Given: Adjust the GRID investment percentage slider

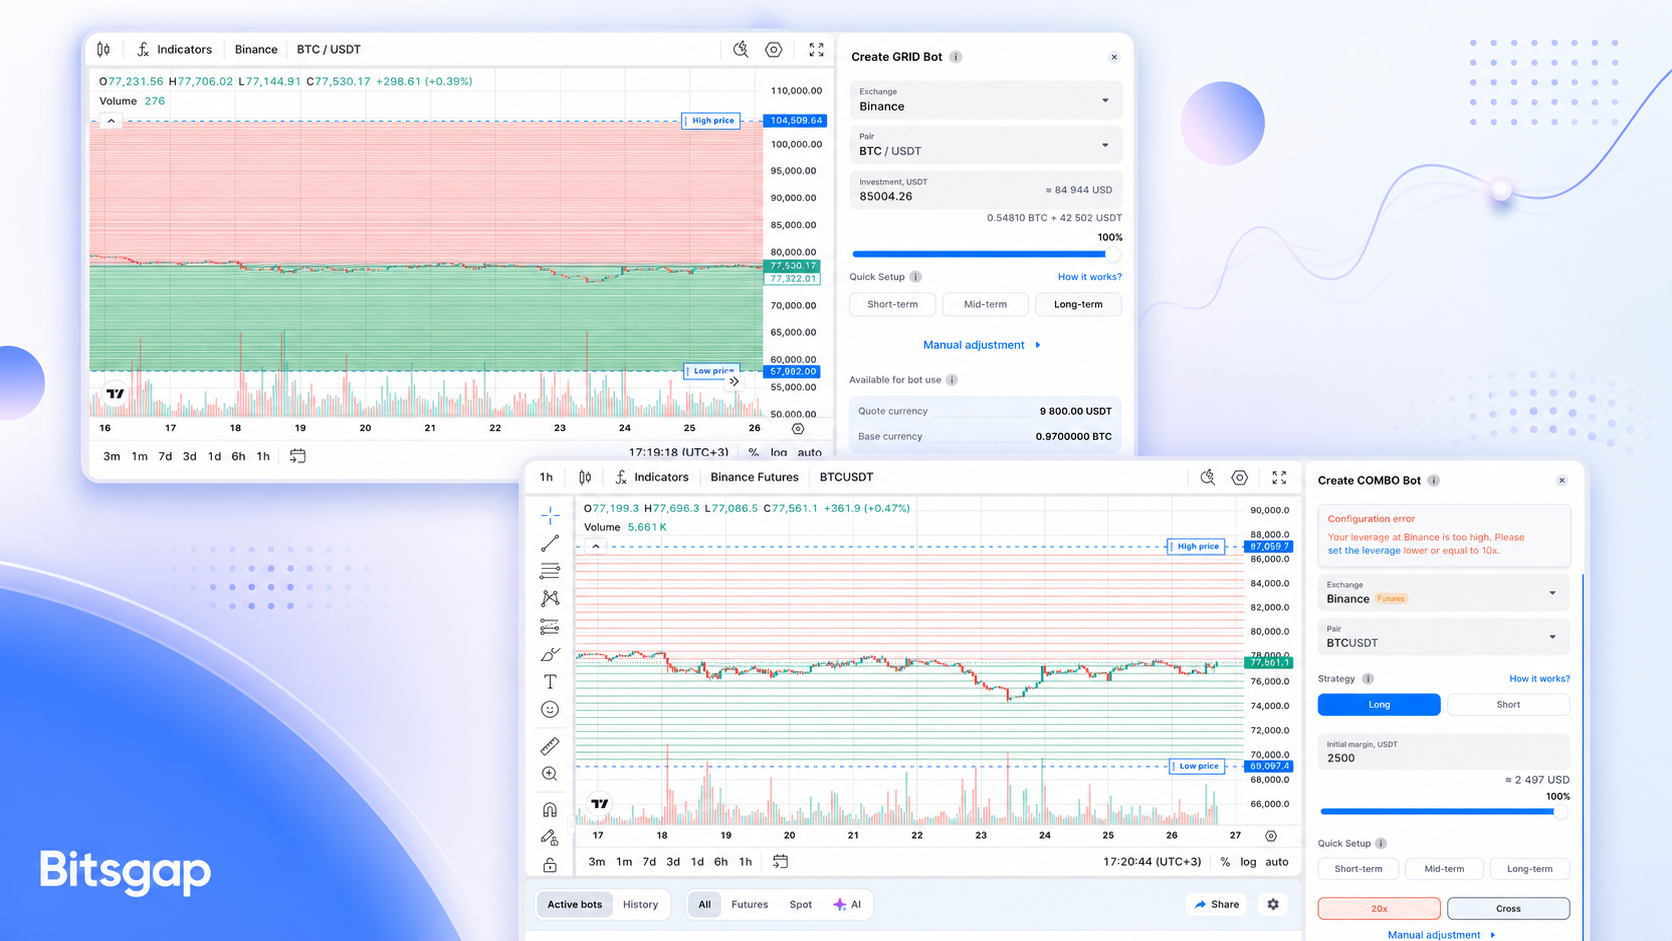Looking at the screenshot, I should (985, 254).
